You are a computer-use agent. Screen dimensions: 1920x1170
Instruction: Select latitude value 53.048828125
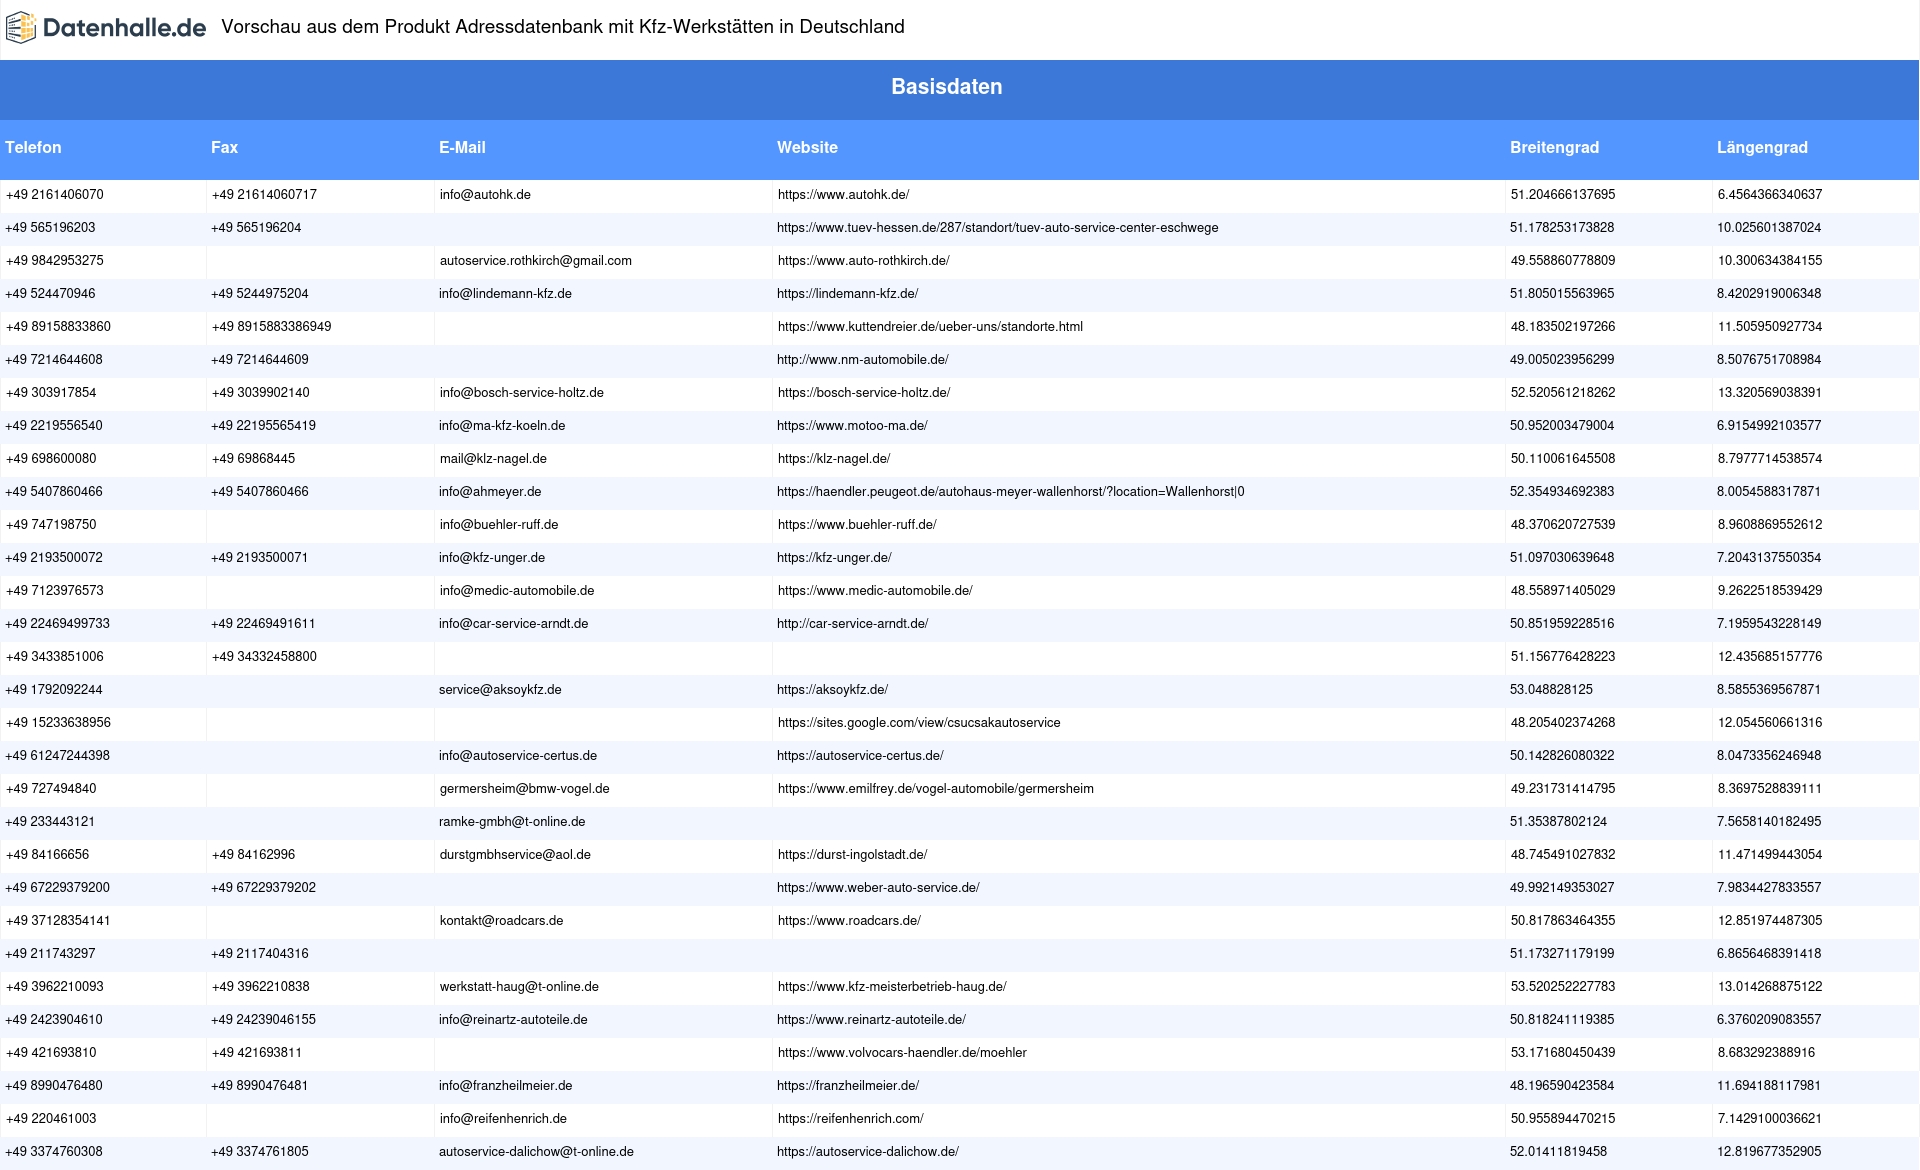pos(1551,690)
